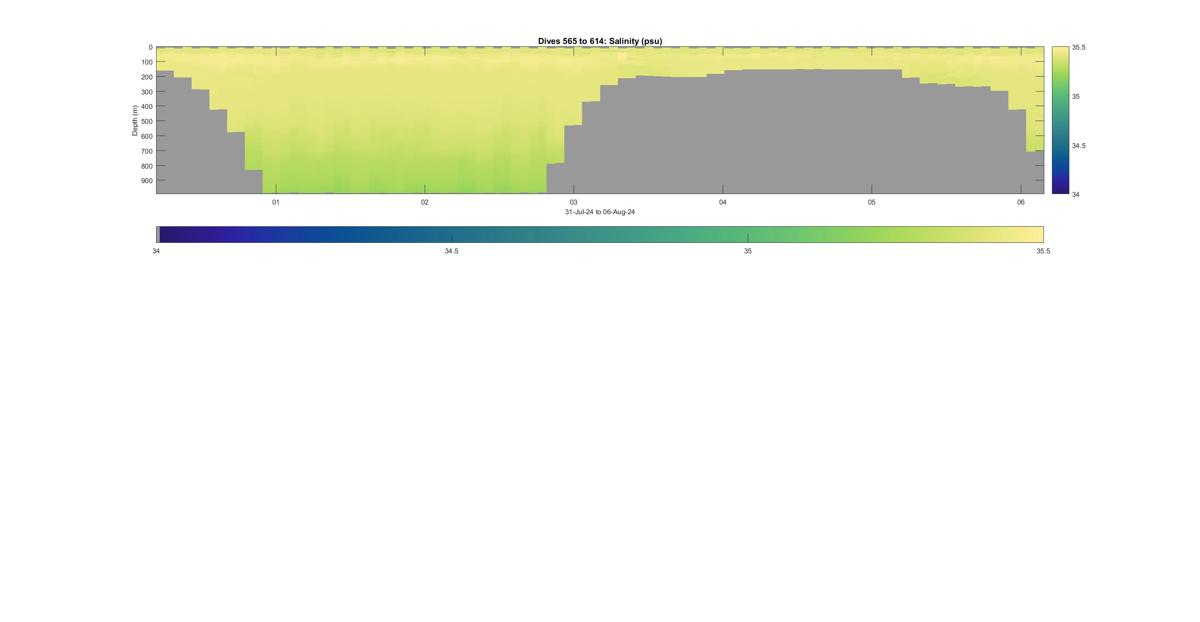Click the depth tick label "500"
This screenshot has height=622, width=1200.
(x=146, y=122)
